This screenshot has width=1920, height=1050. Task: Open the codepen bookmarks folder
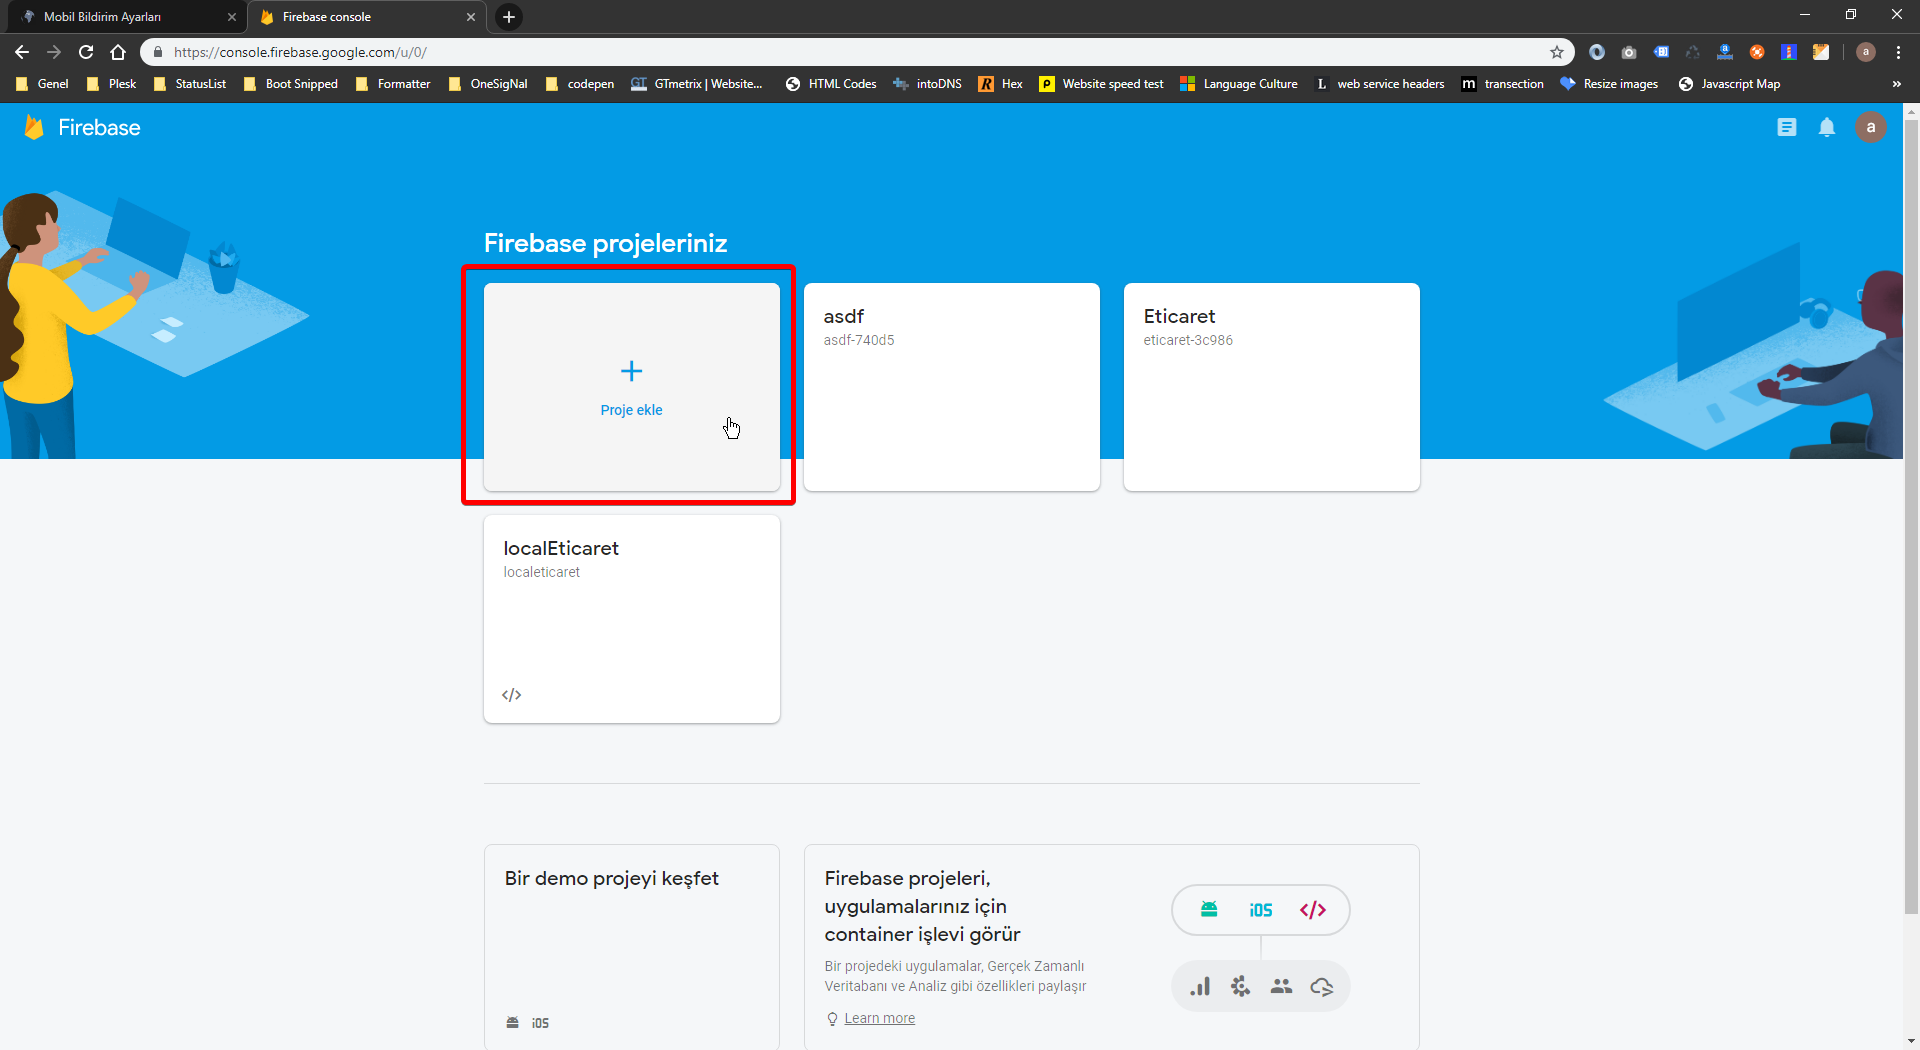pyautogui.click(x=580, y=84)
